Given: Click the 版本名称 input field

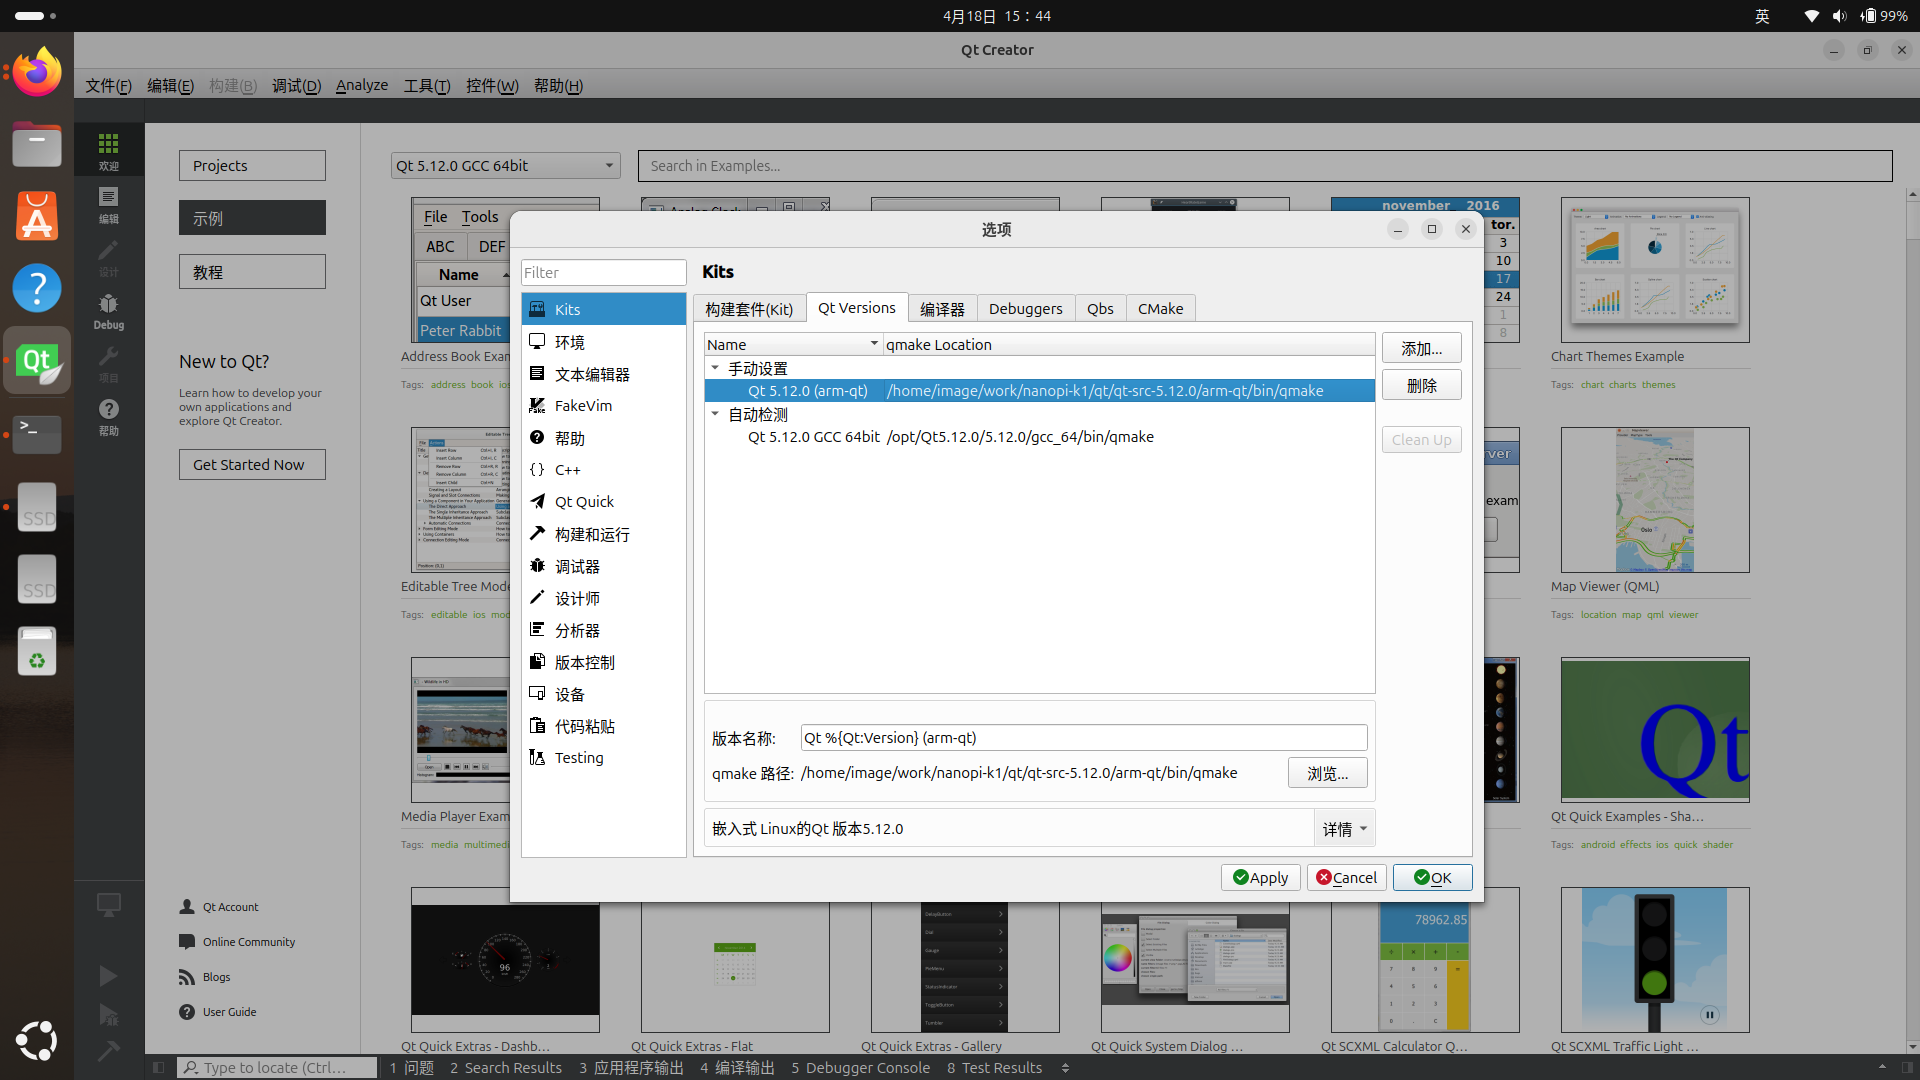Looking at the screenshot, I should (x=1083, y=738).
